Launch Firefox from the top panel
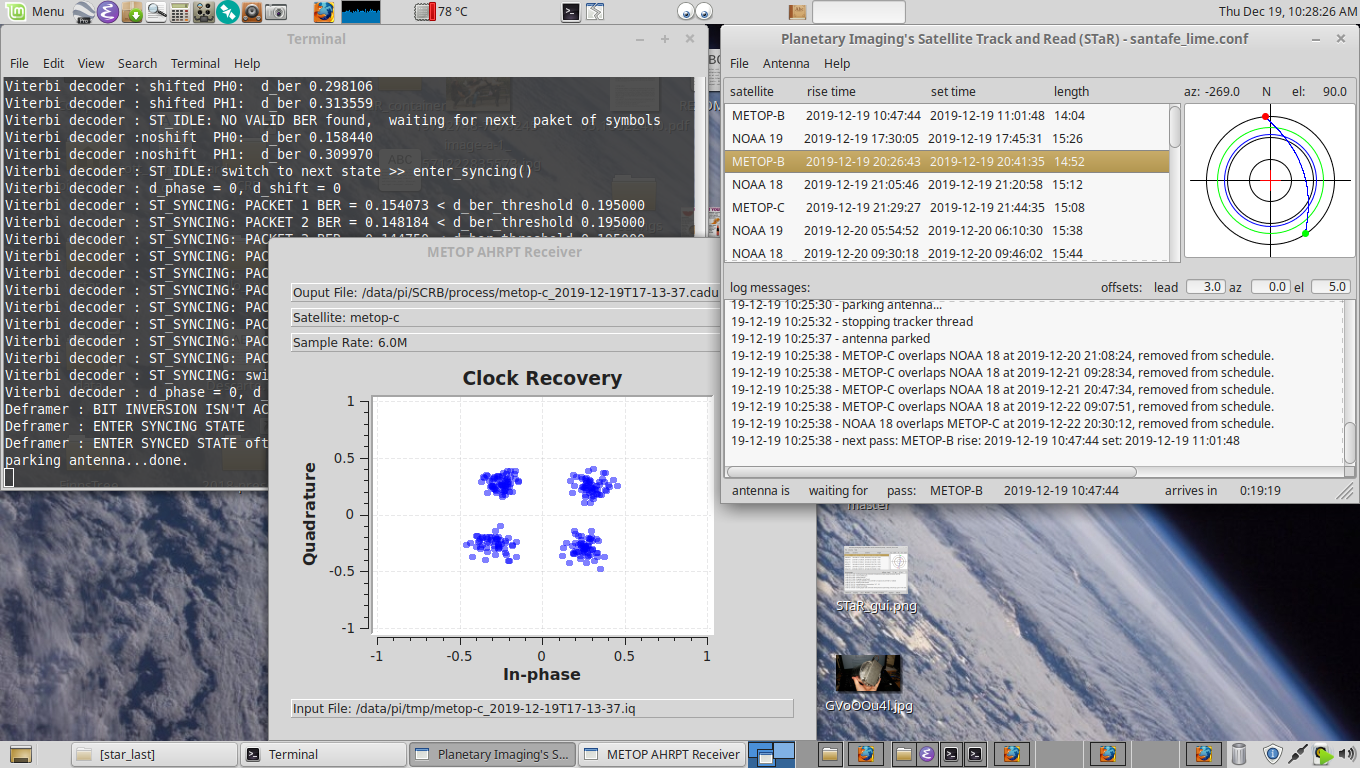 click(x=323, y=12)
